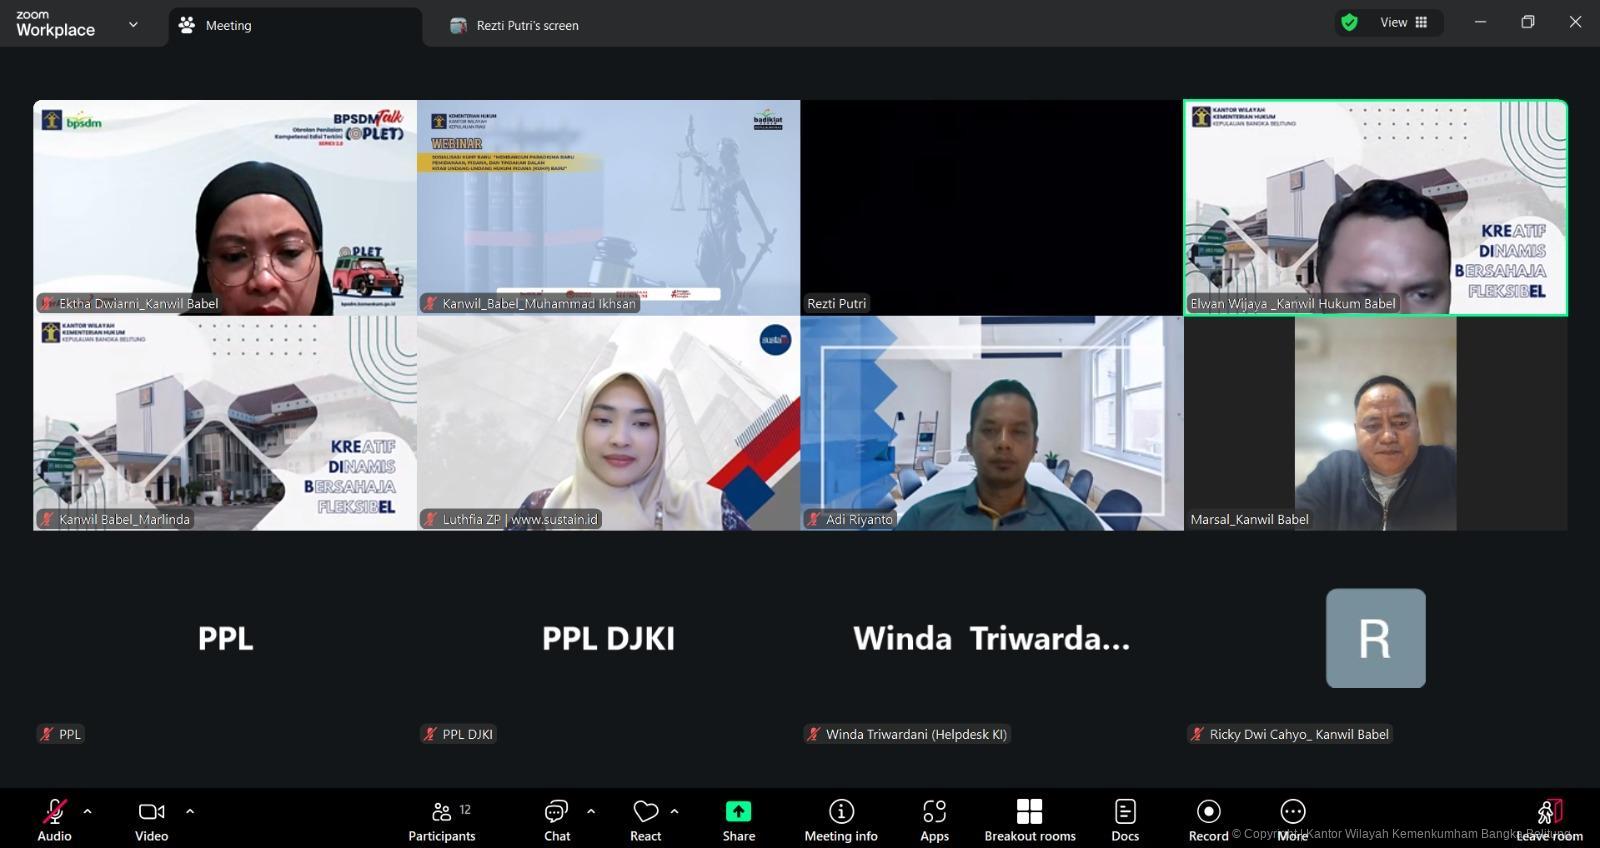This screenshot has height=848, width=1600.
Task: Click the Leave room button
Action: point(1549,820)
